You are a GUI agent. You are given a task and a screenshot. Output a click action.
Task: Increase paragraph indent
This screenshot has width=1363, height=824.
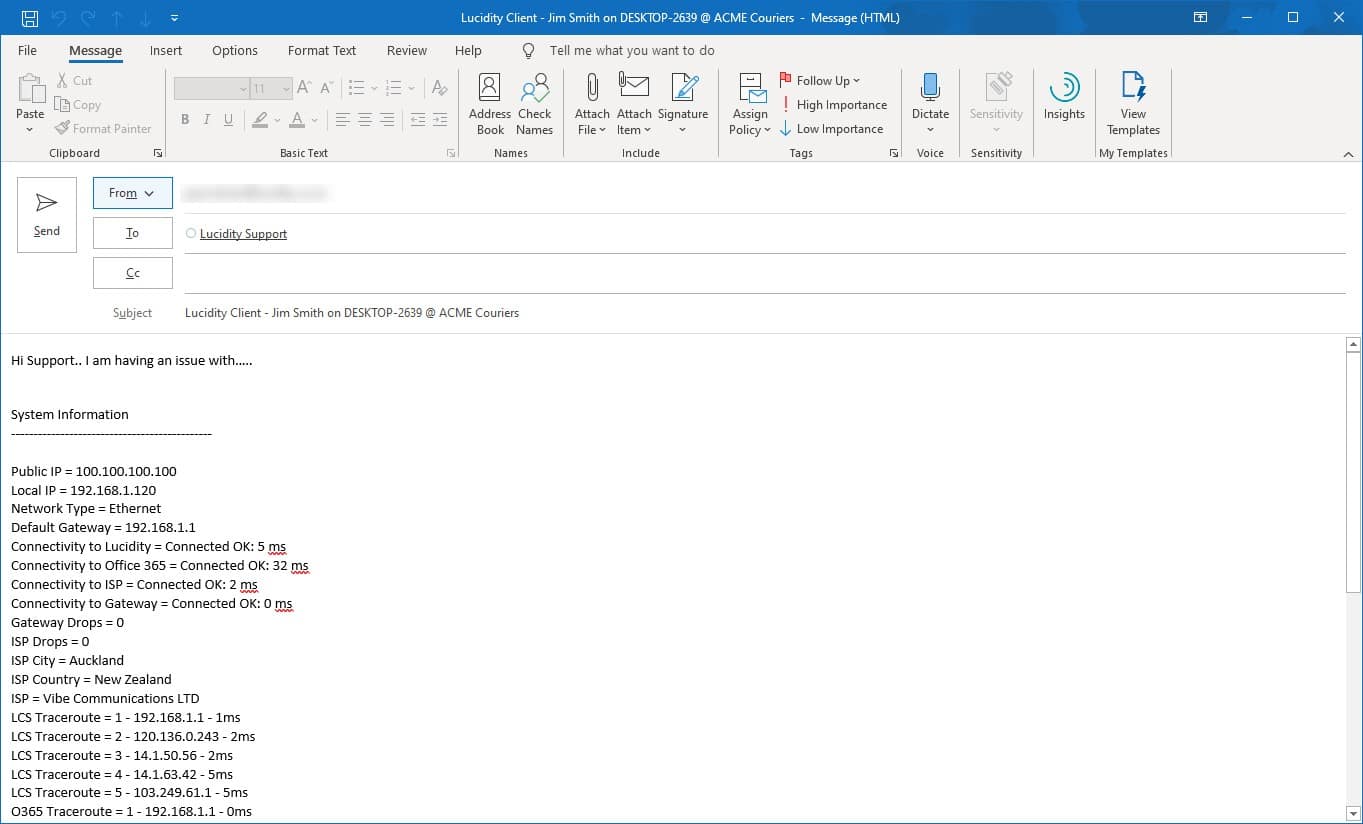440,120
